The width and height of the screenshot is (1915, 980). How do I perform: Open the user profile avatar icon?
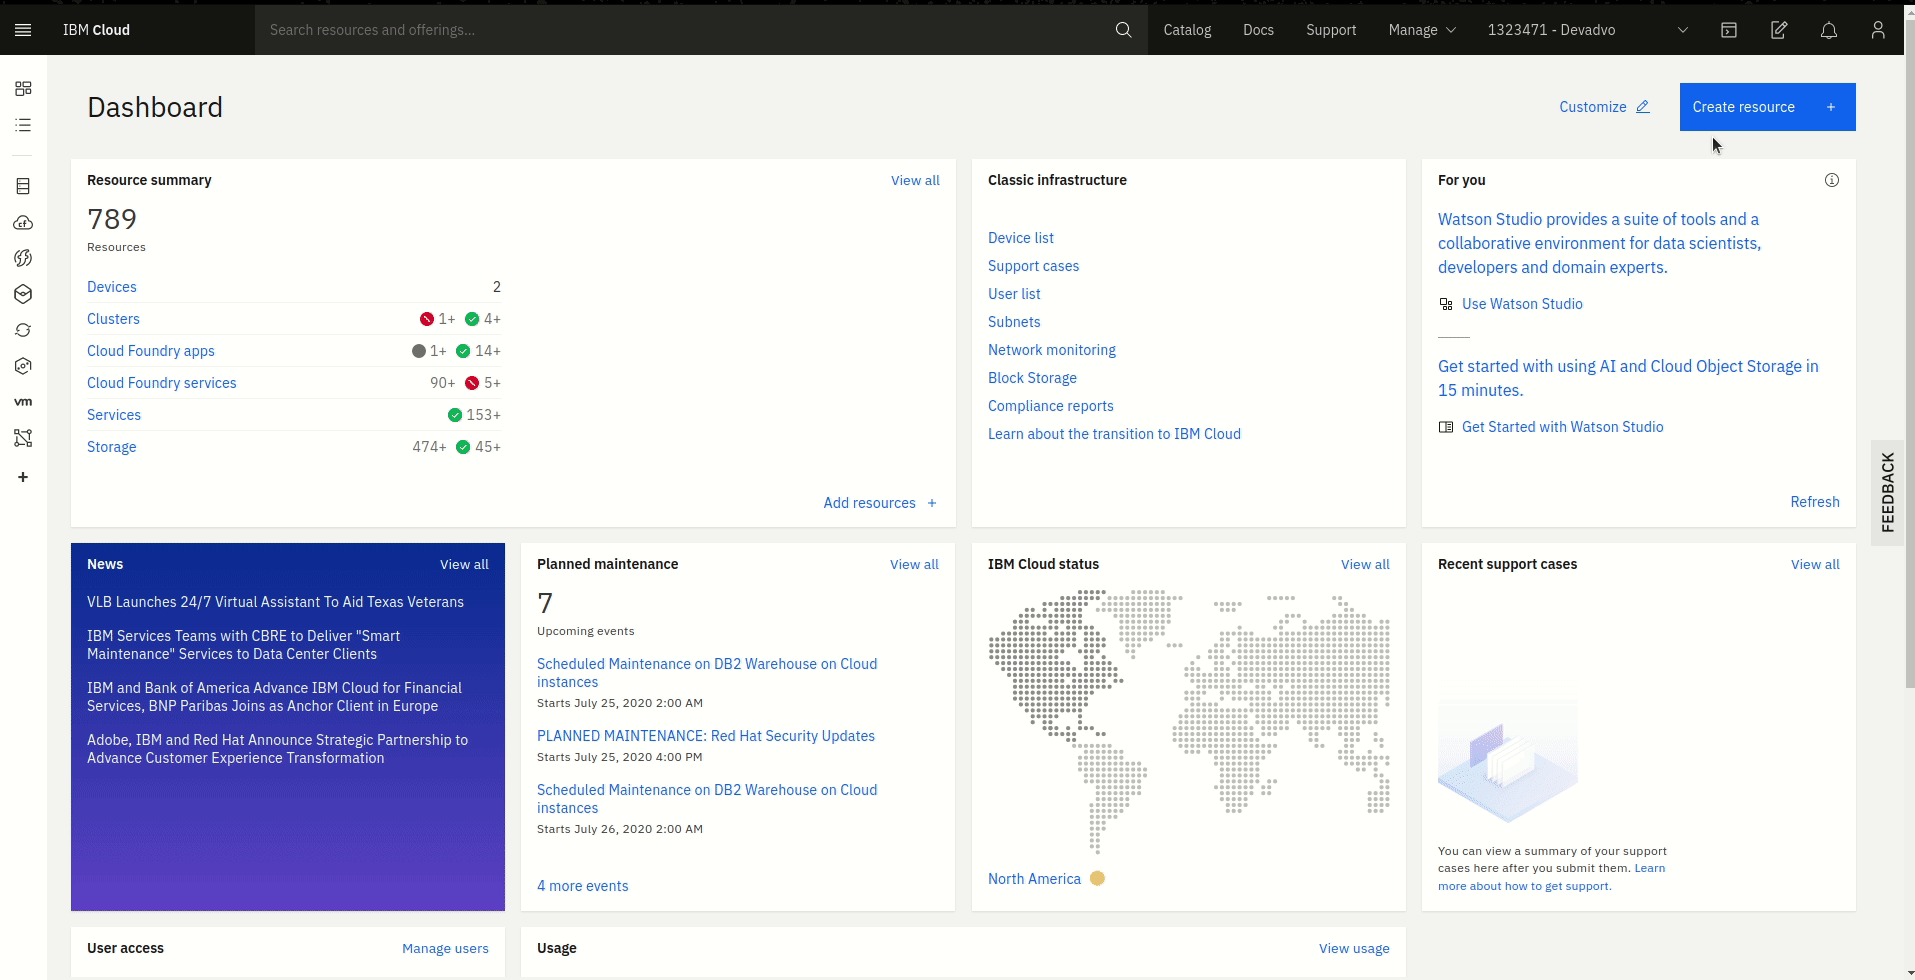1878,30
